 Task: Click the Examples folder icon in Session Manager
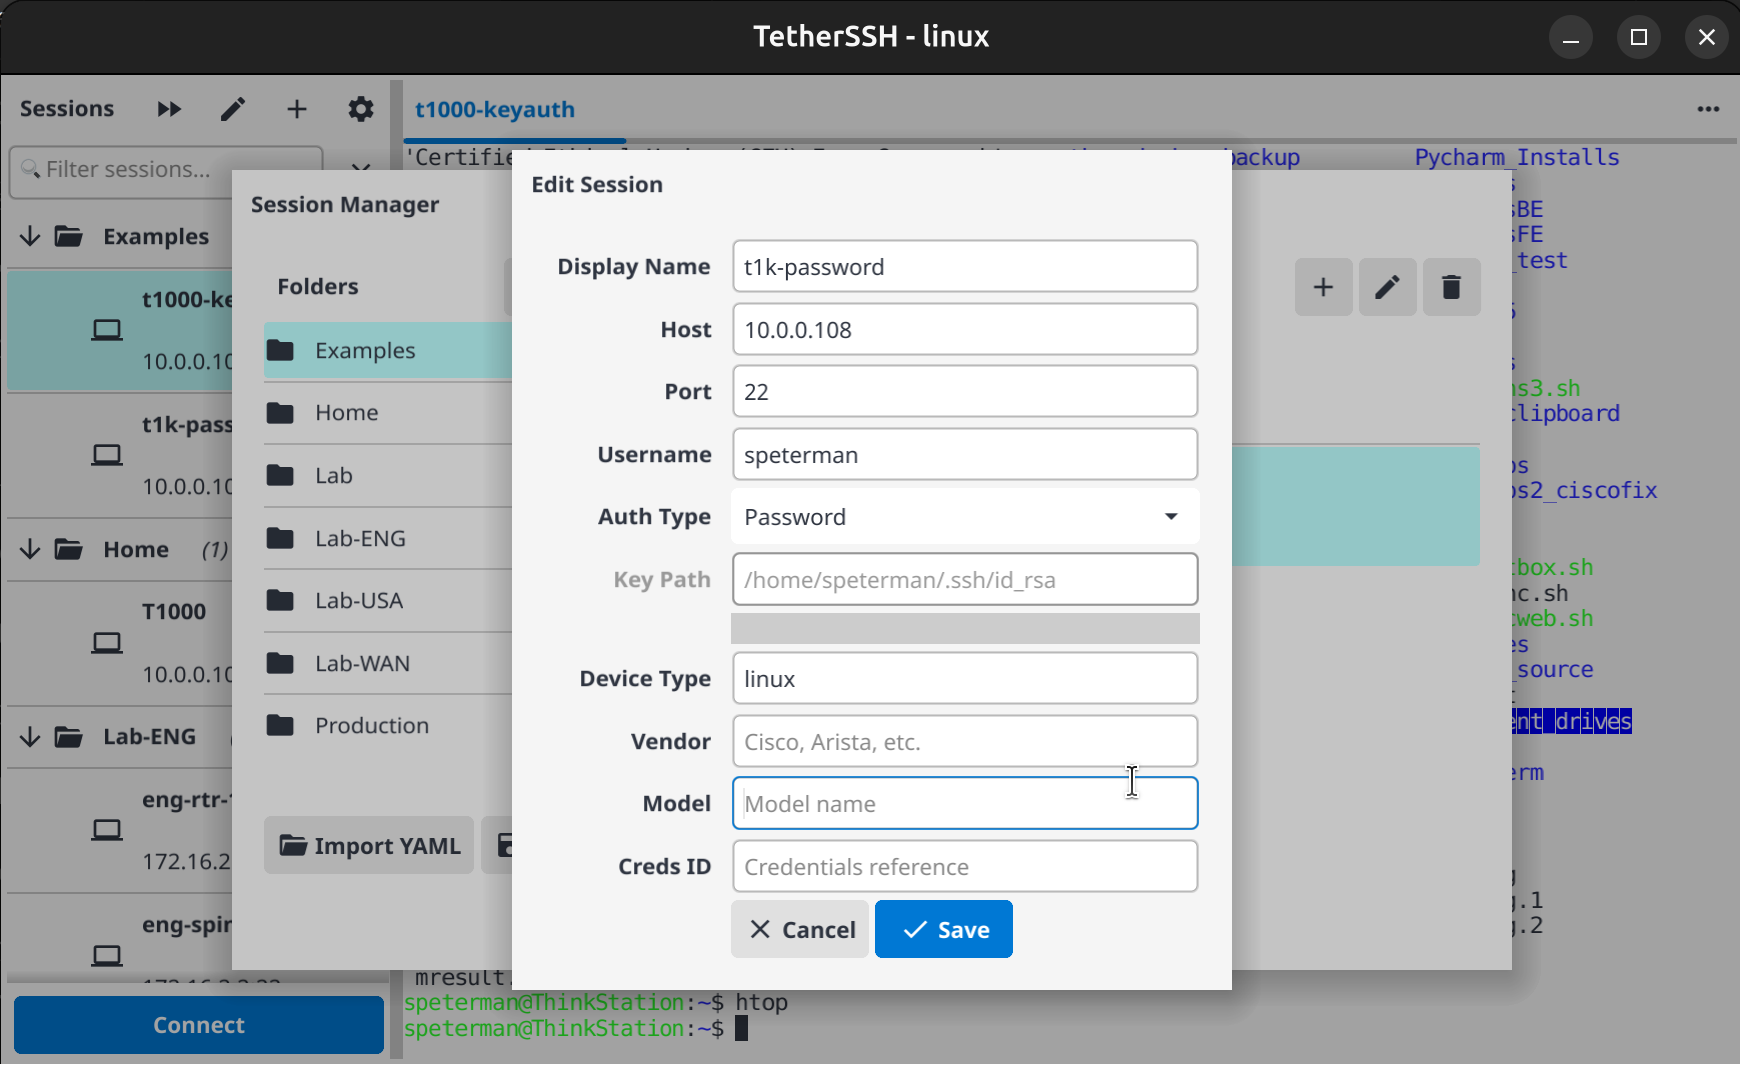tap(281, 350)
